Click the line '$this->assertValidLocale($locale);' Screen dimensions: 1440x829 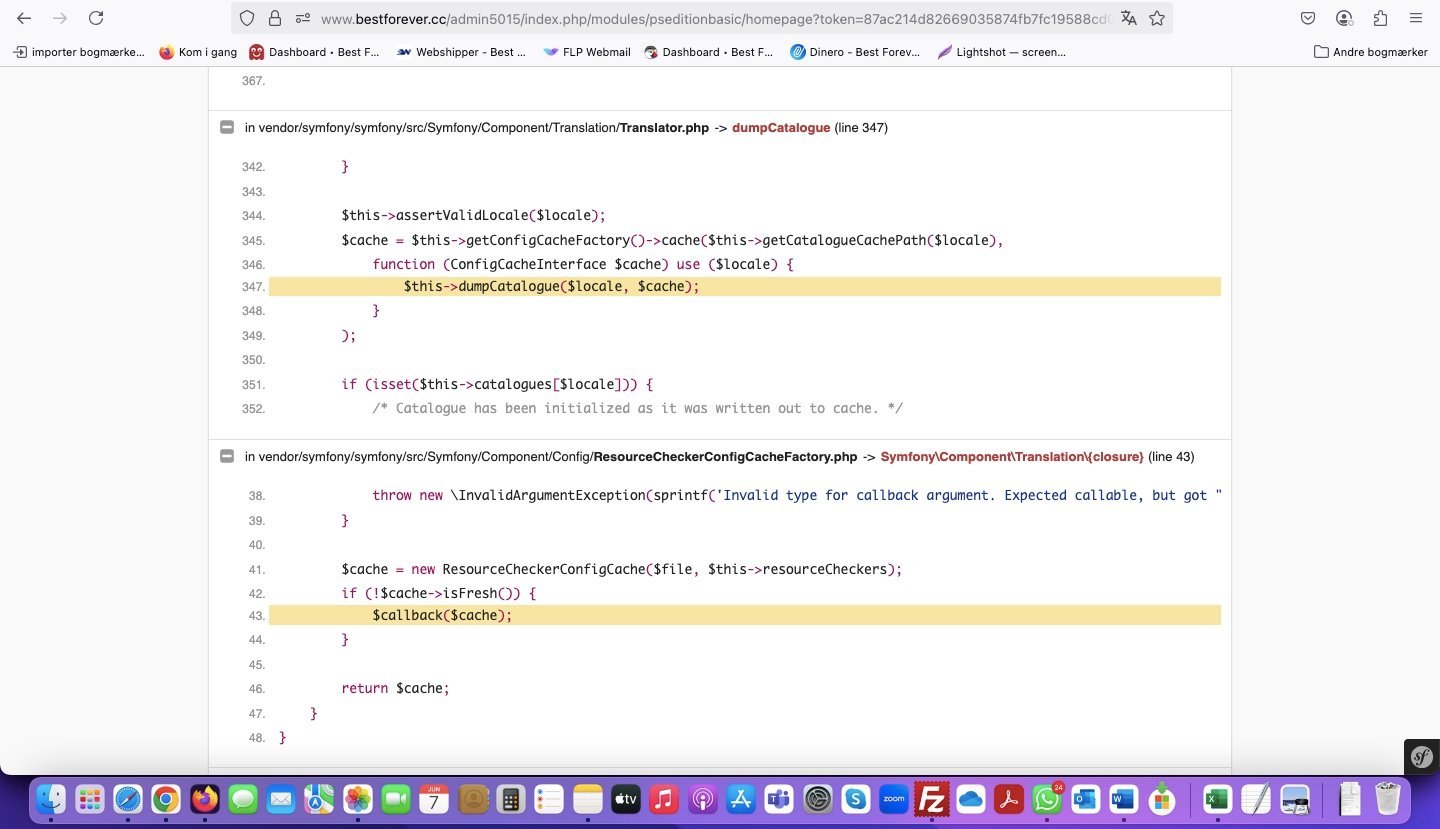pyautogui.click(x=474, y=216)
